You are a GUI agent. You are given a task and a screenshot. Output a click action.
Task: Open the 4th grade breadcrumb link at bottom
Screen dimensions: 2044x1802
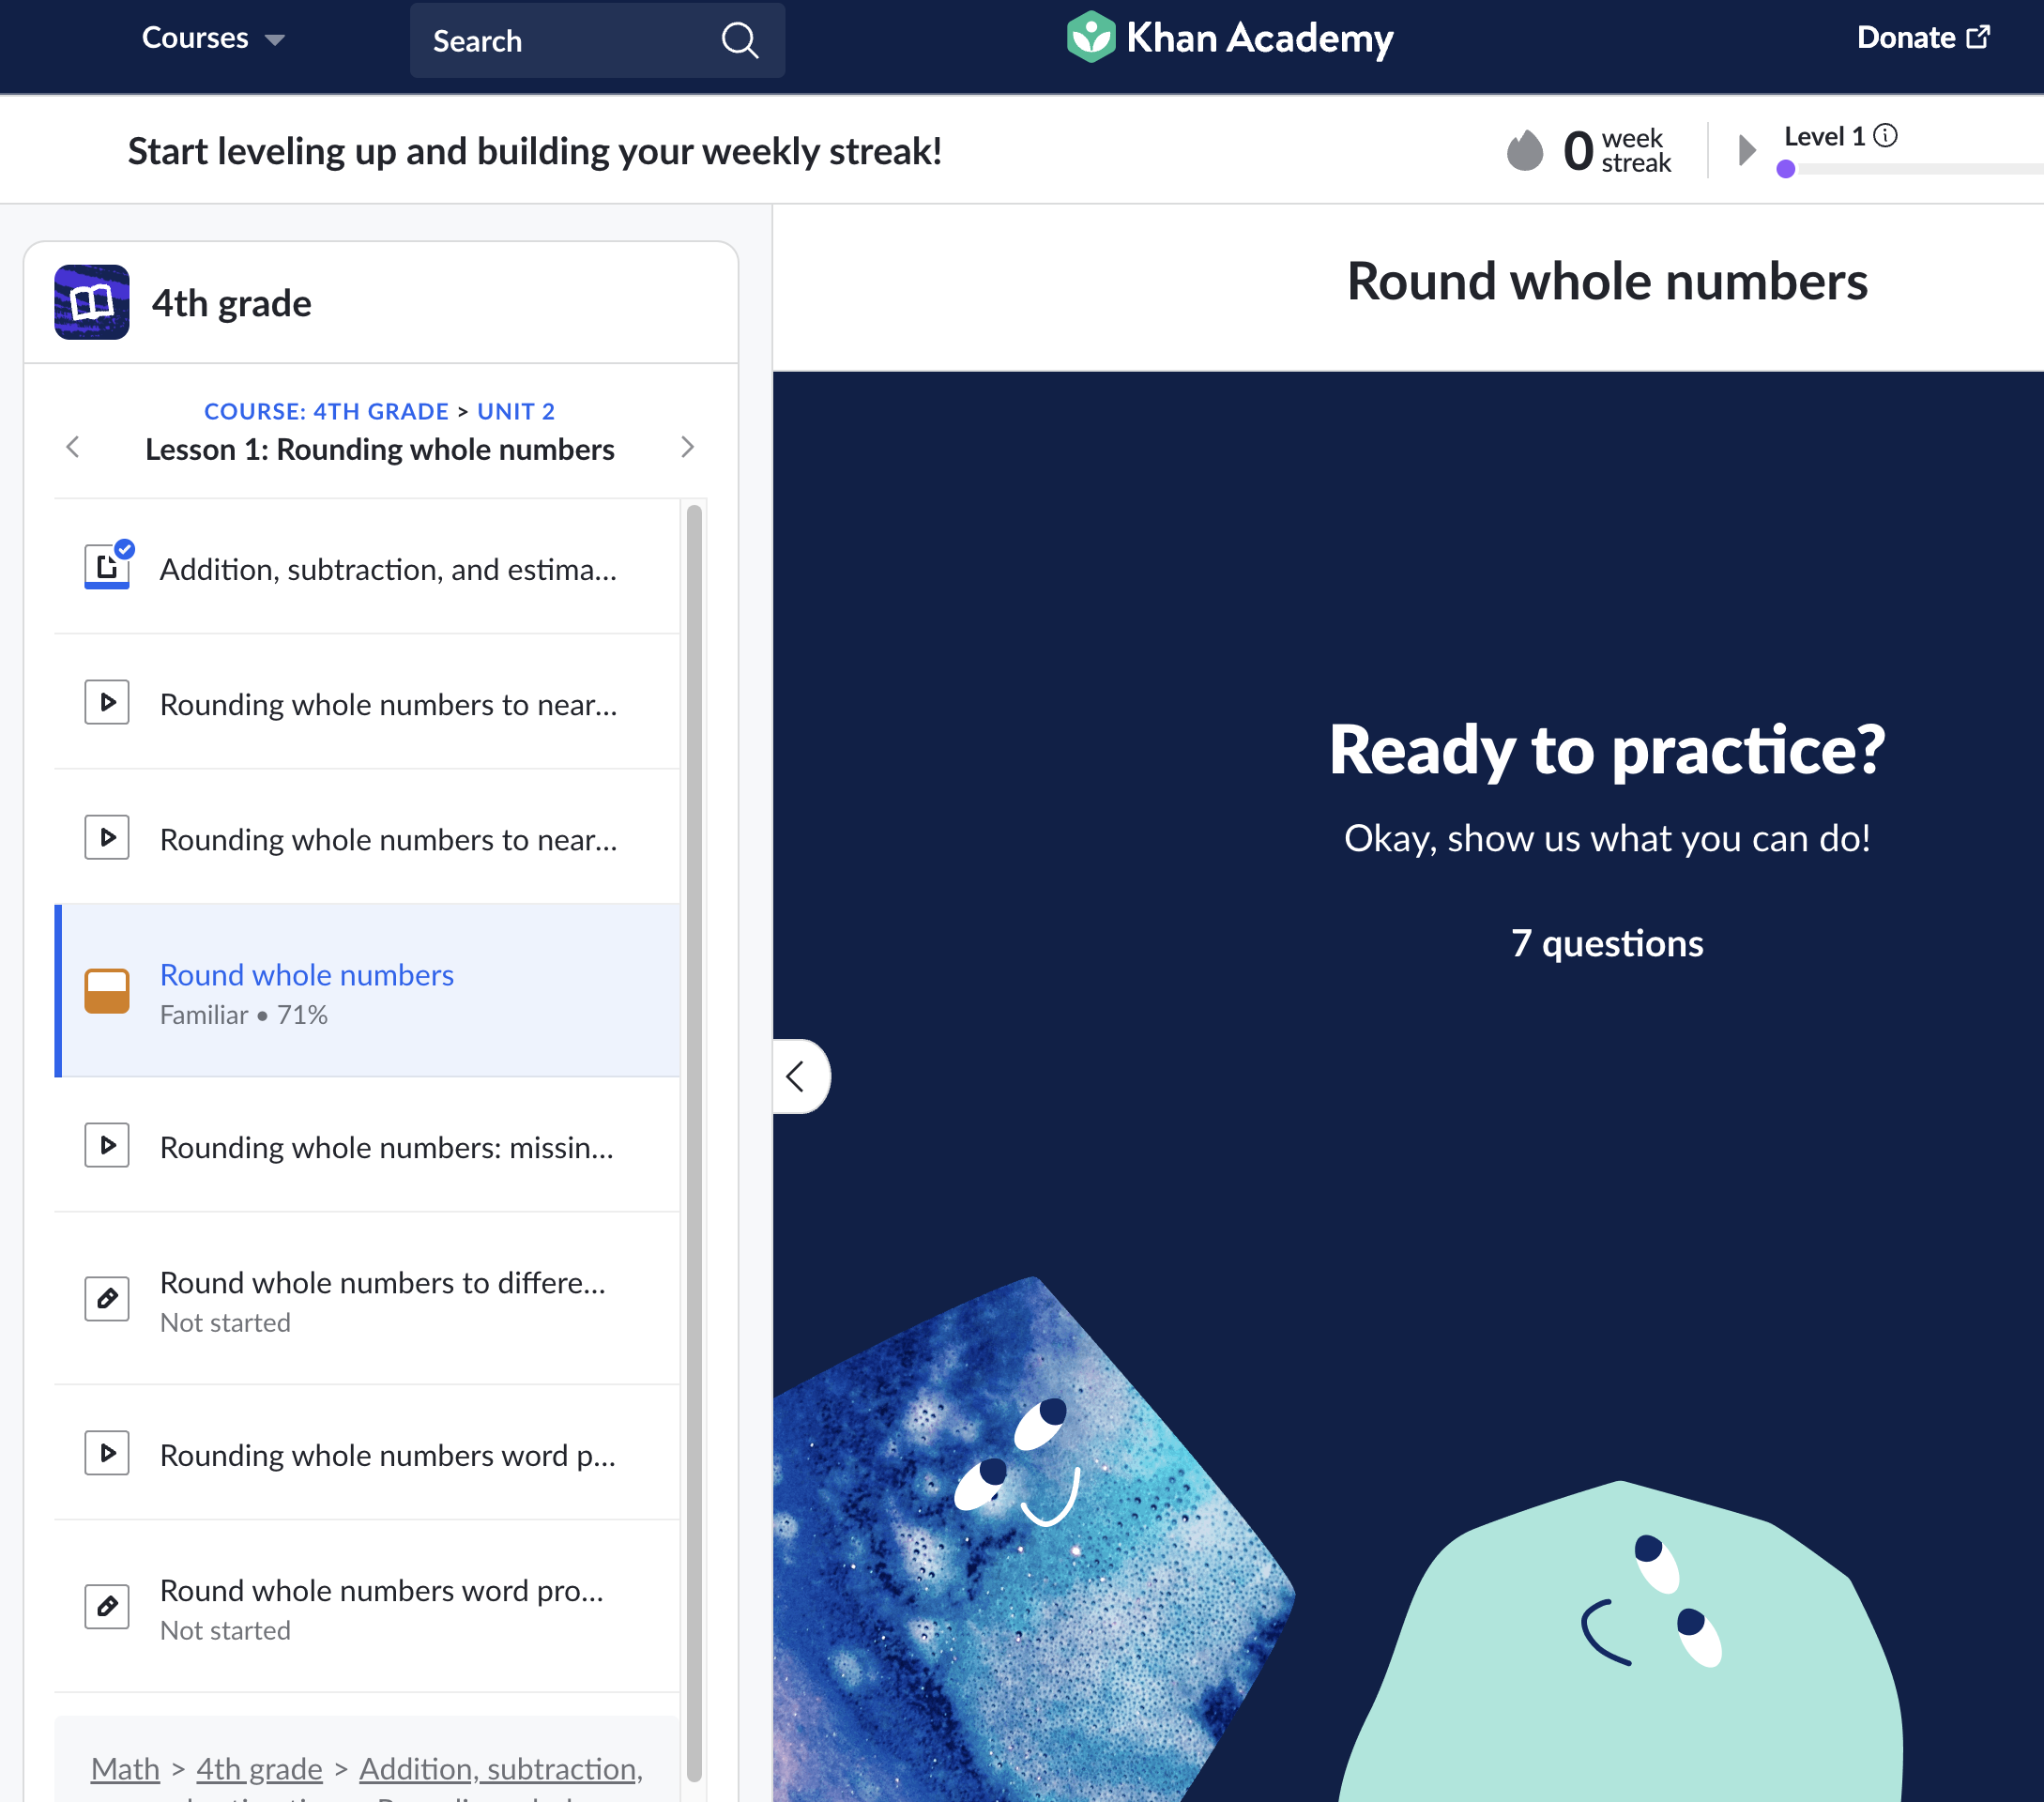click(259, 1769)
